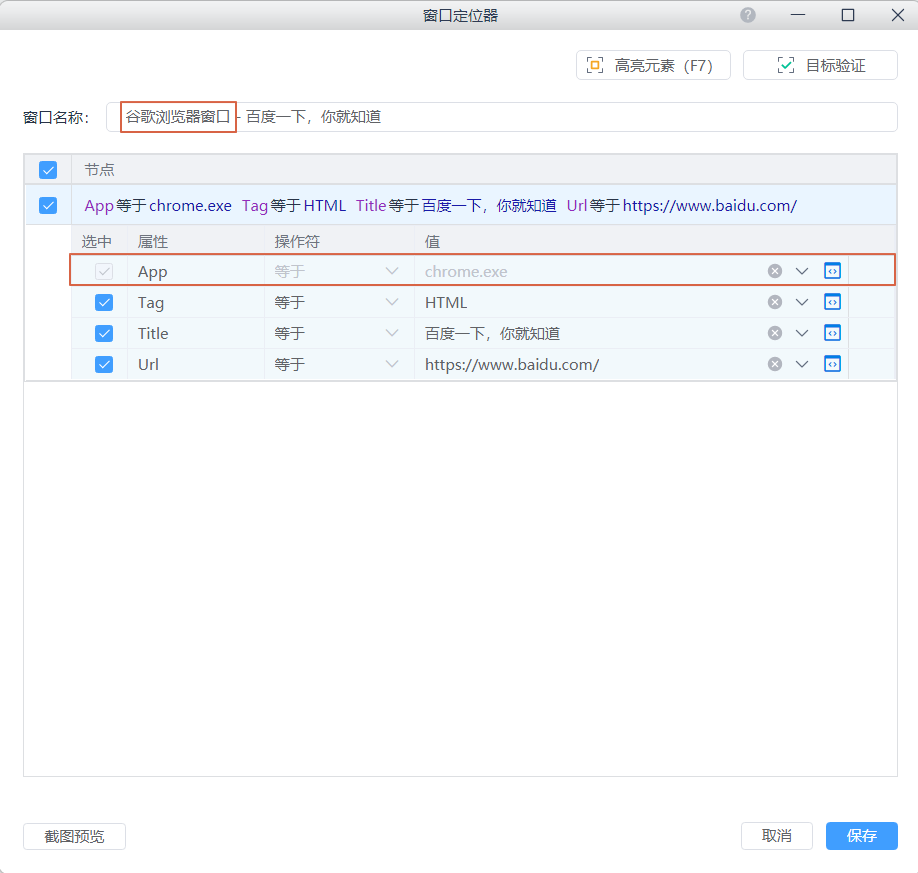Clear the Title value with its X icon
The height and width of the screenshot is (873, 918).
tap(774, 333)
